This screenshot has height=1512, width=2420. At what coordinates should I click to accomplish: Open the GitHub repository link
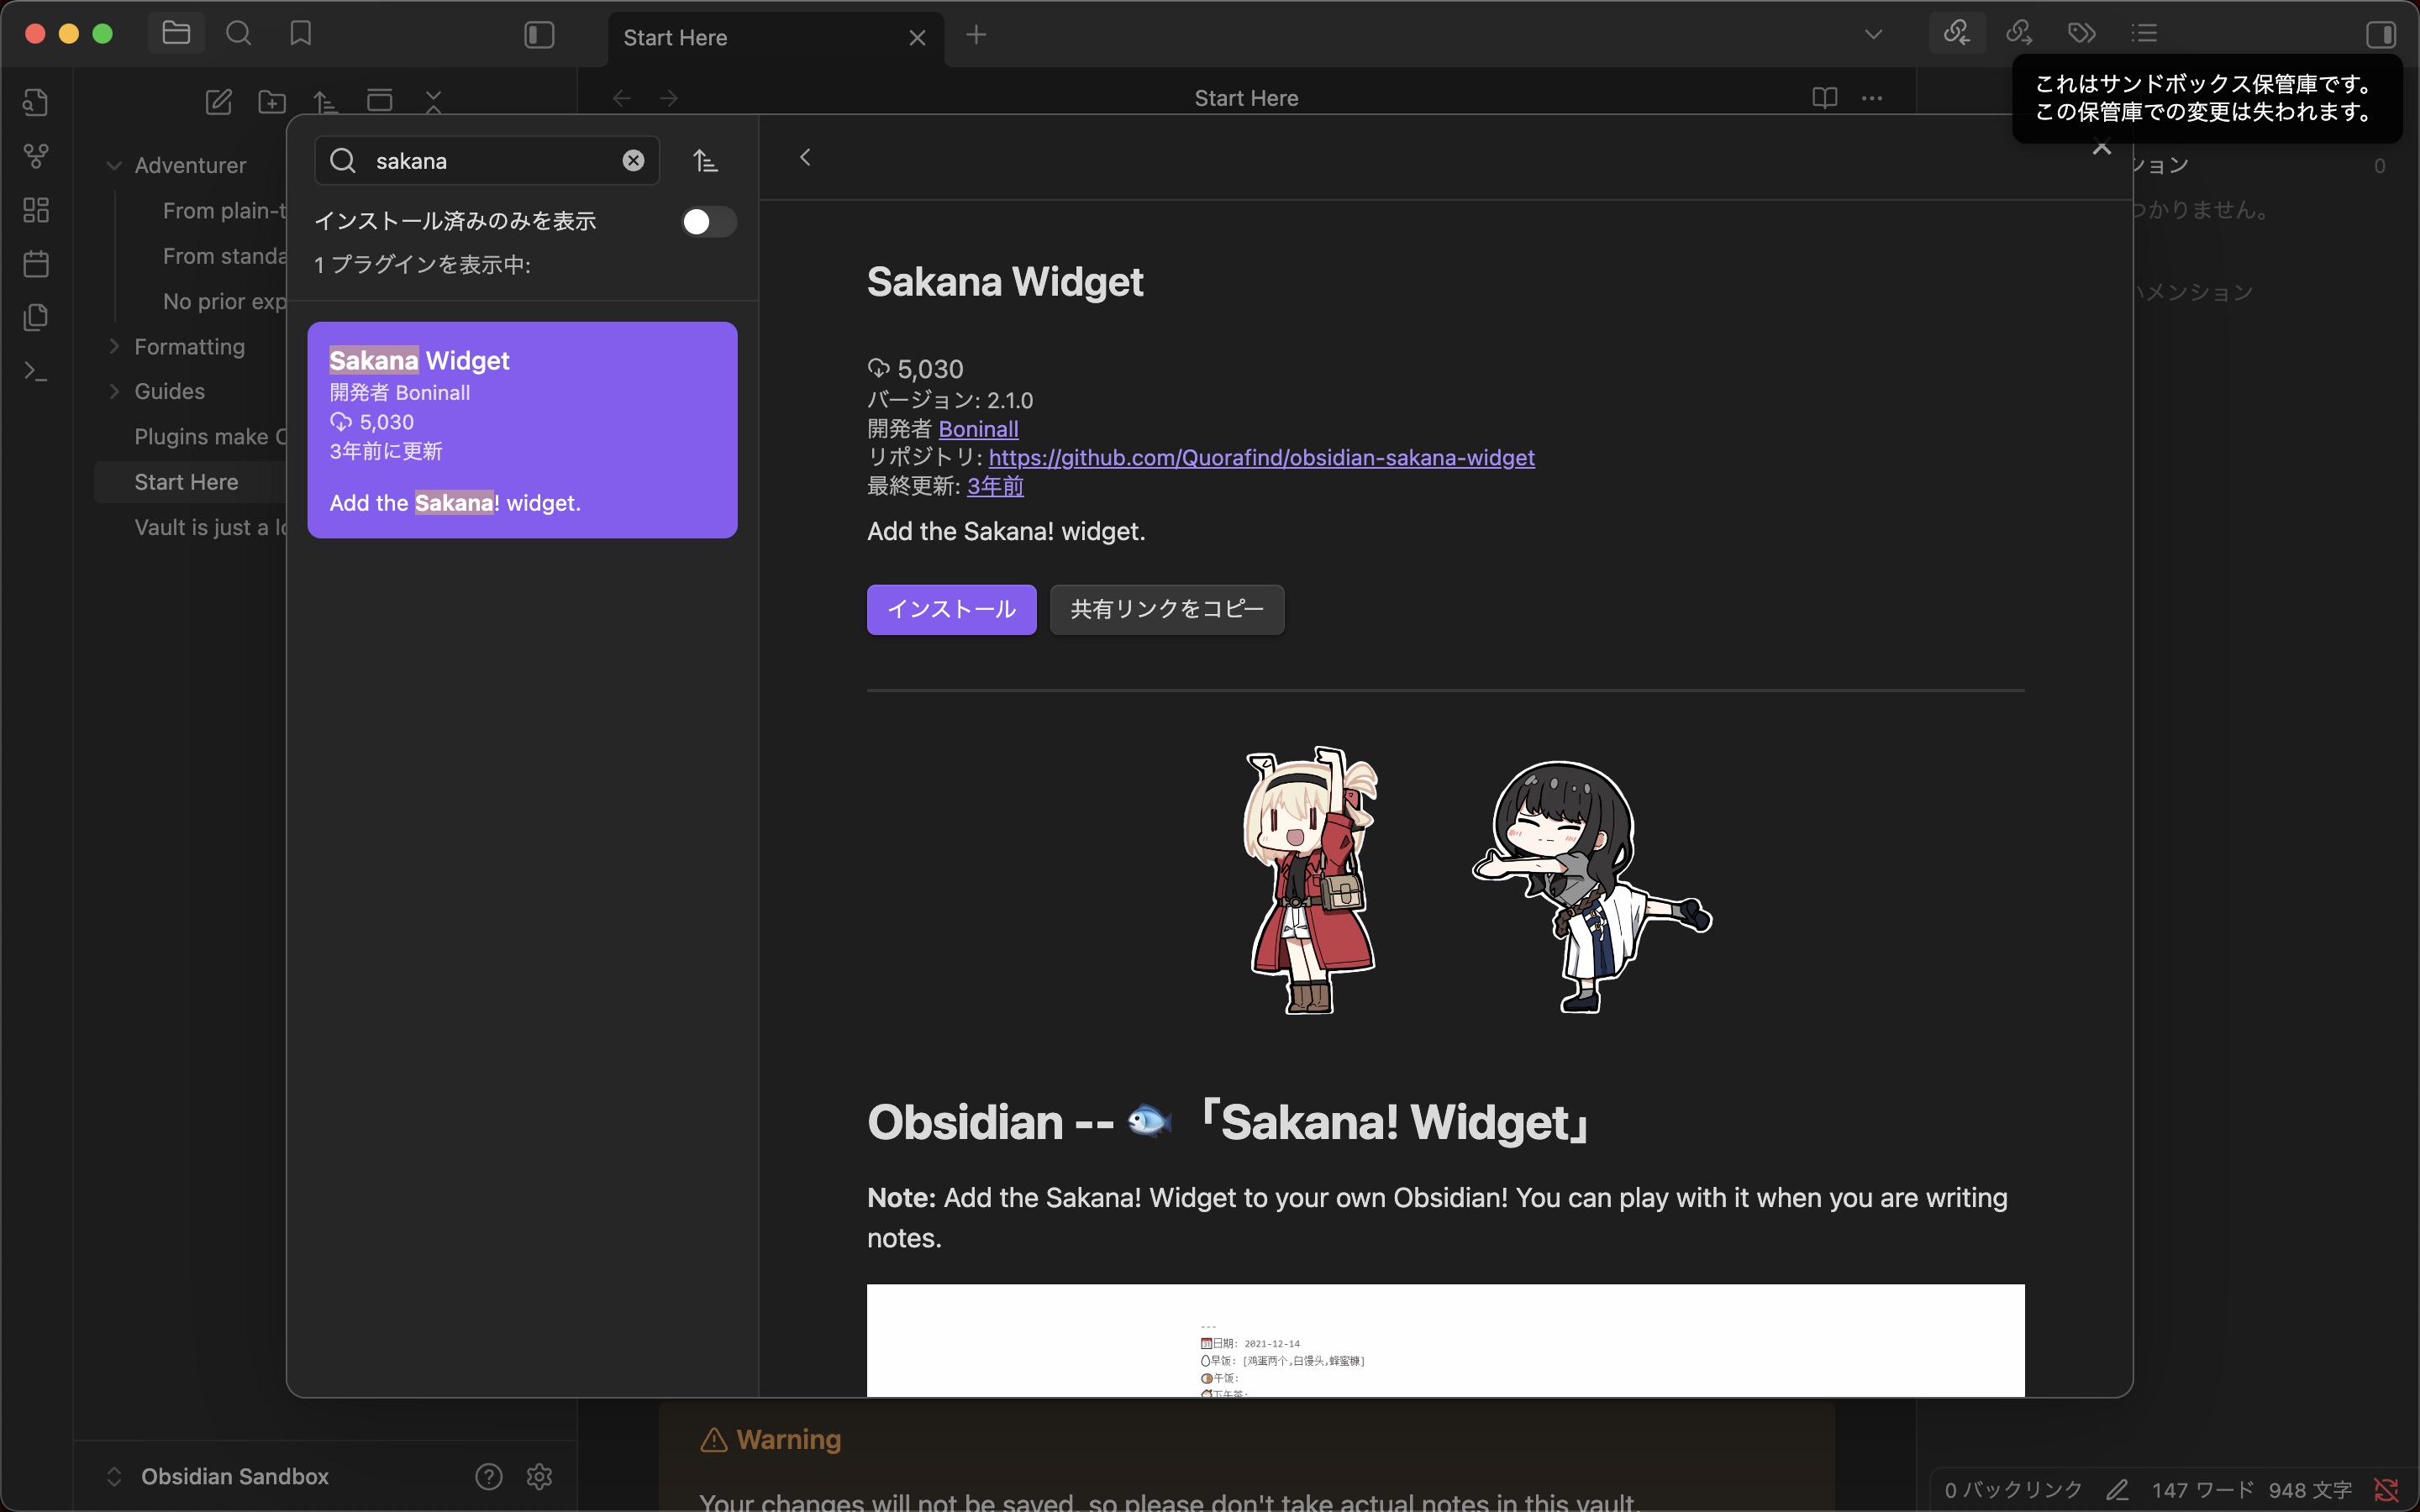[x=1261, y=458]
